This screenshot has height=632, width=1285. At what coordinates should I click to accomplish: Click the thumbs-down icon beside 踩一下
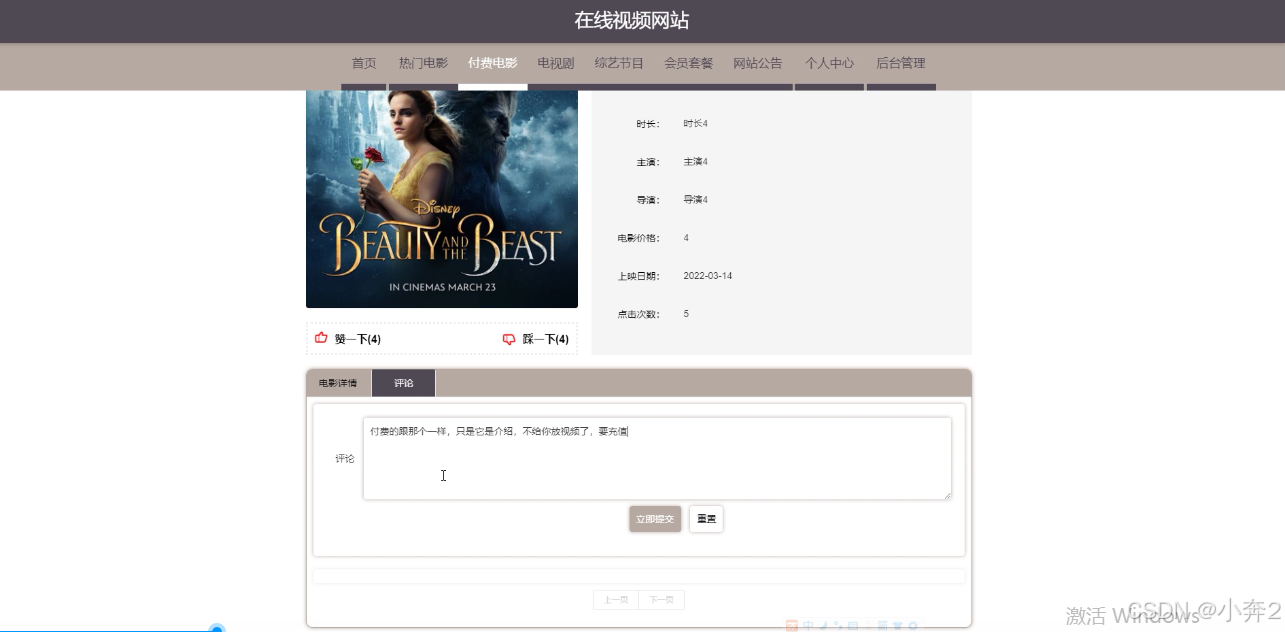(x=509, y=339)
